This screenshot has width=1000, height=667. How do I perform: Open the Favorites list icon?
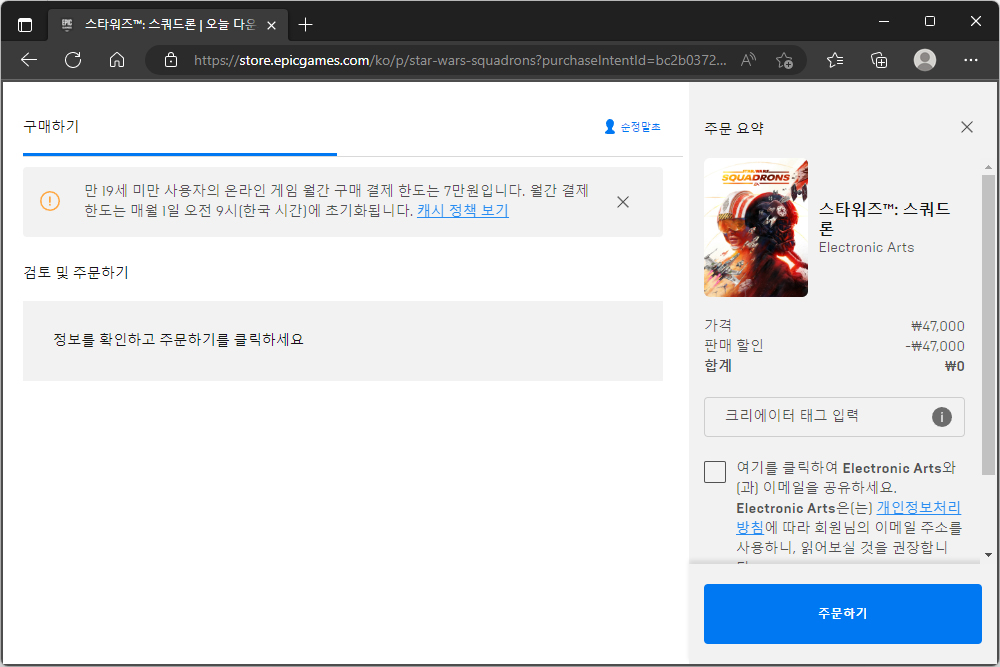tap(835, 60)
